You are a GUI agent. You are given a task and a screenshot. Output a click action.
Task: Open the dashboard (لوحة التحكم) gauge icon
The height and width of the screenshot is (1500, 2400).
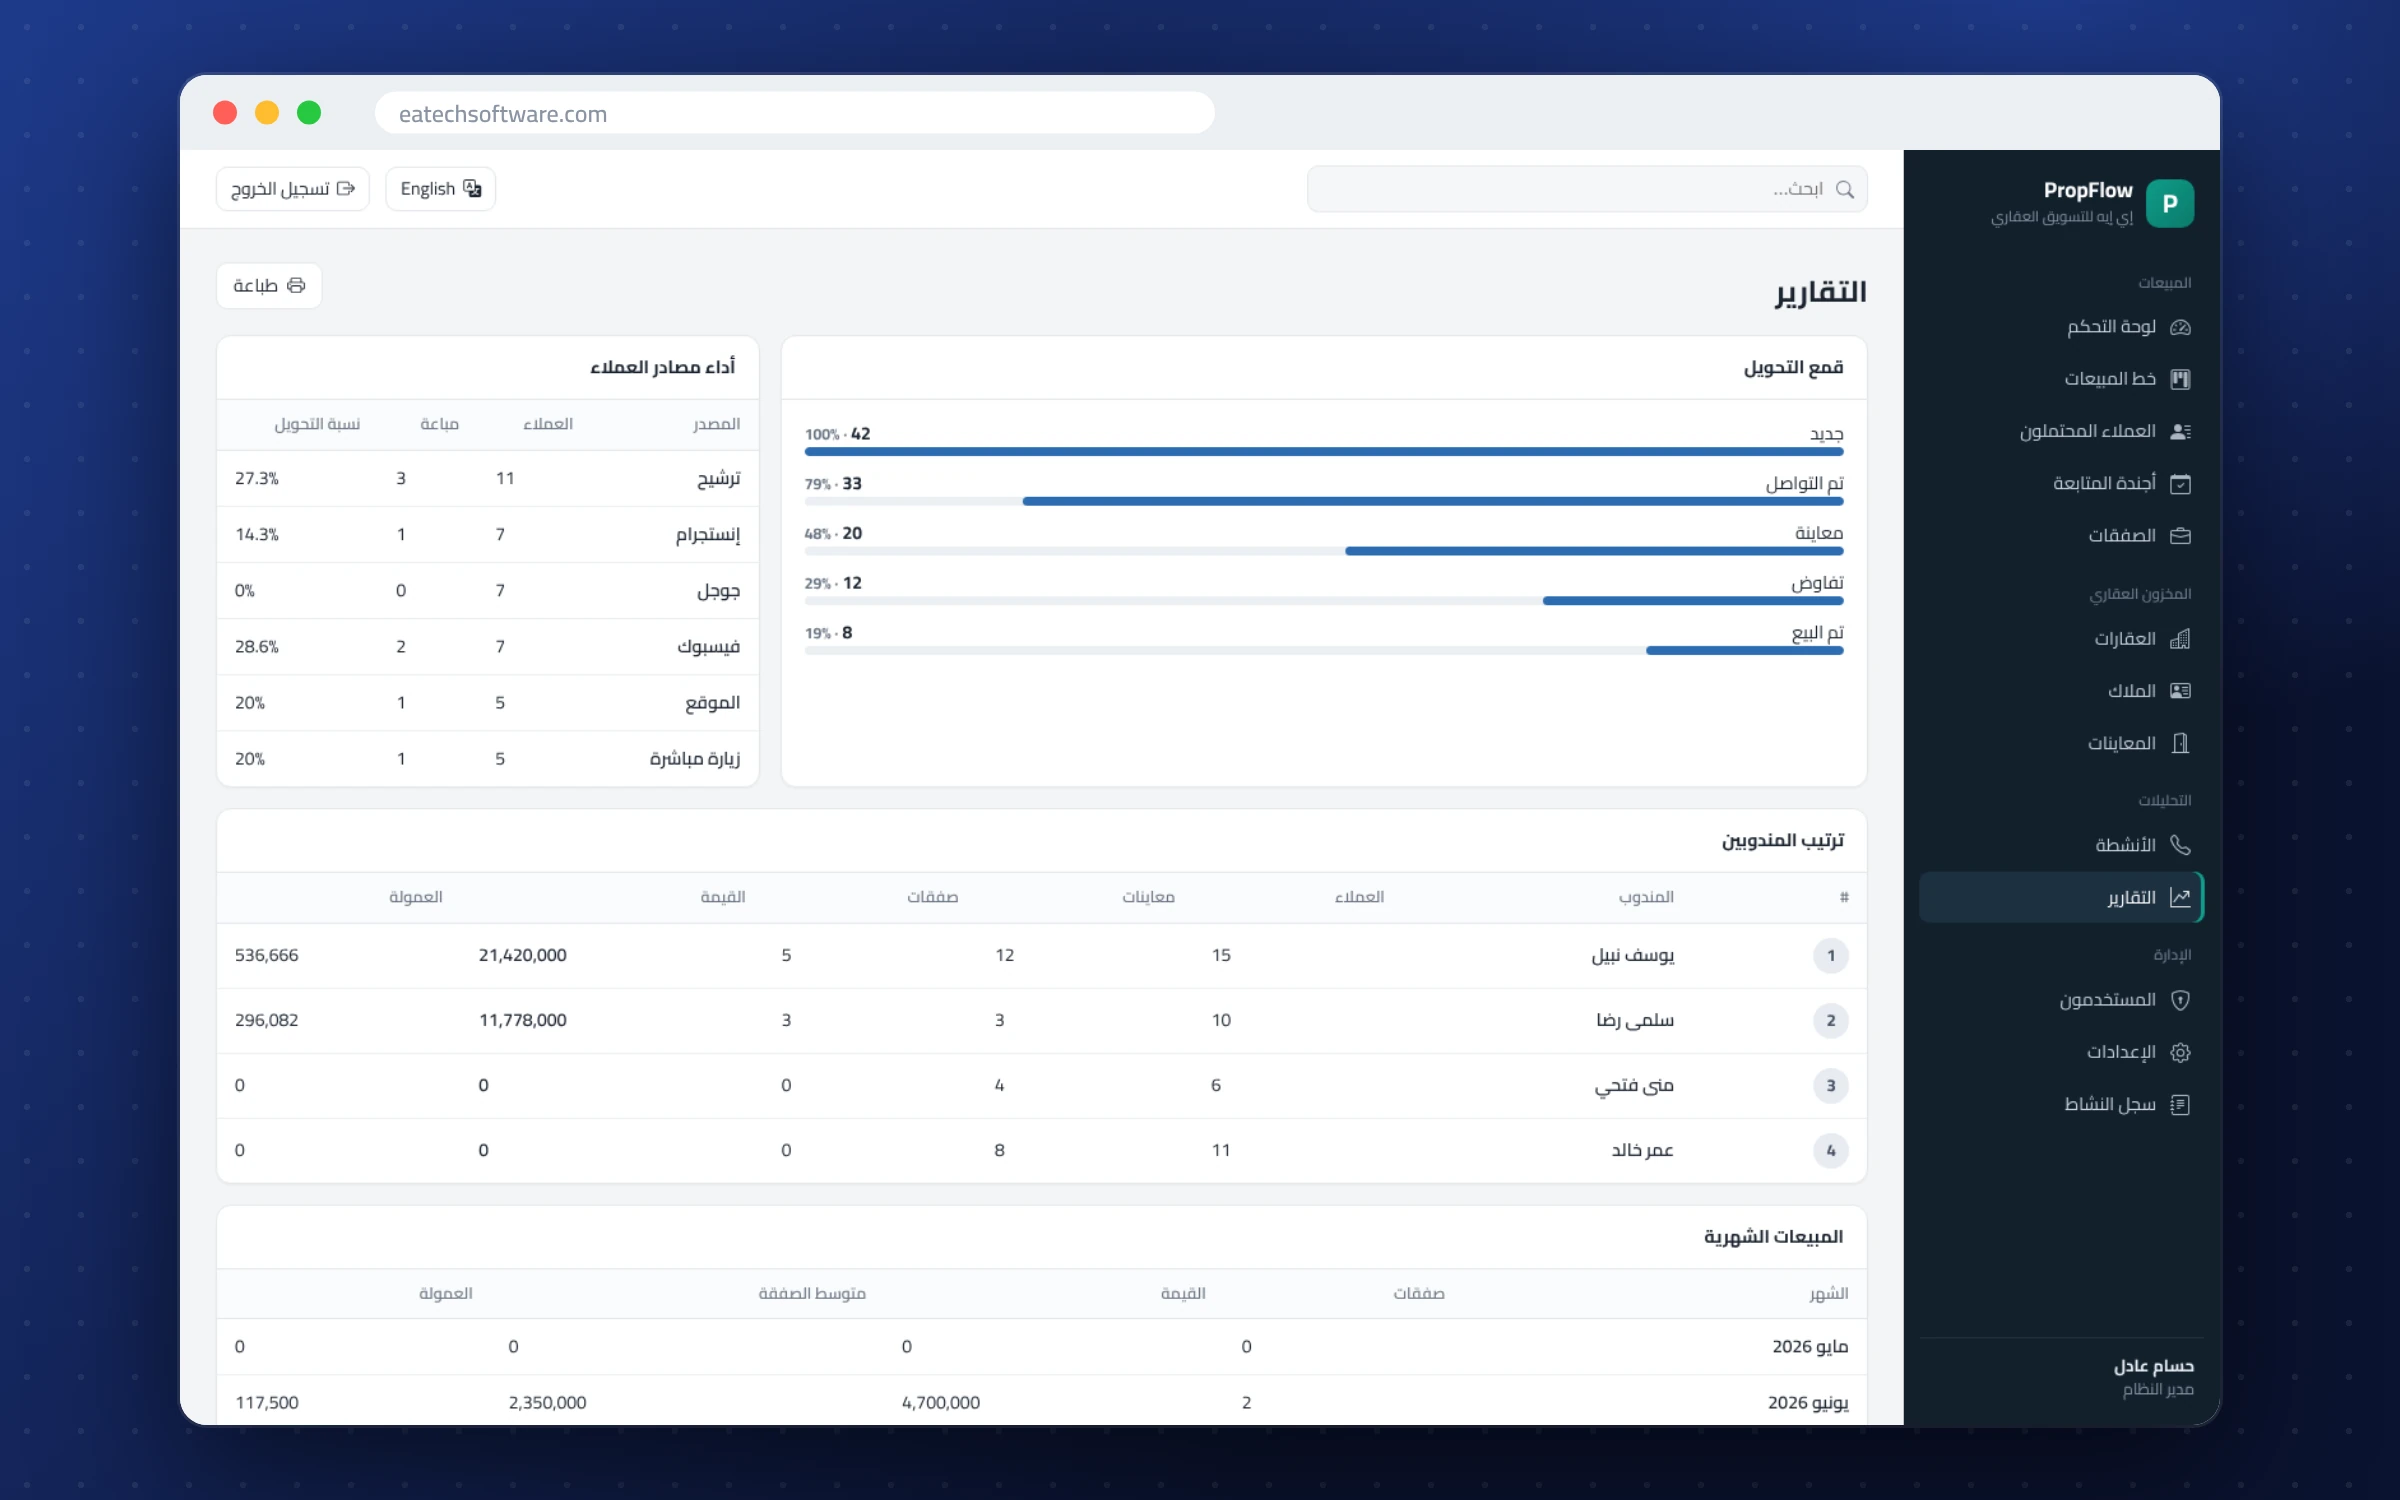point(2180,327)
